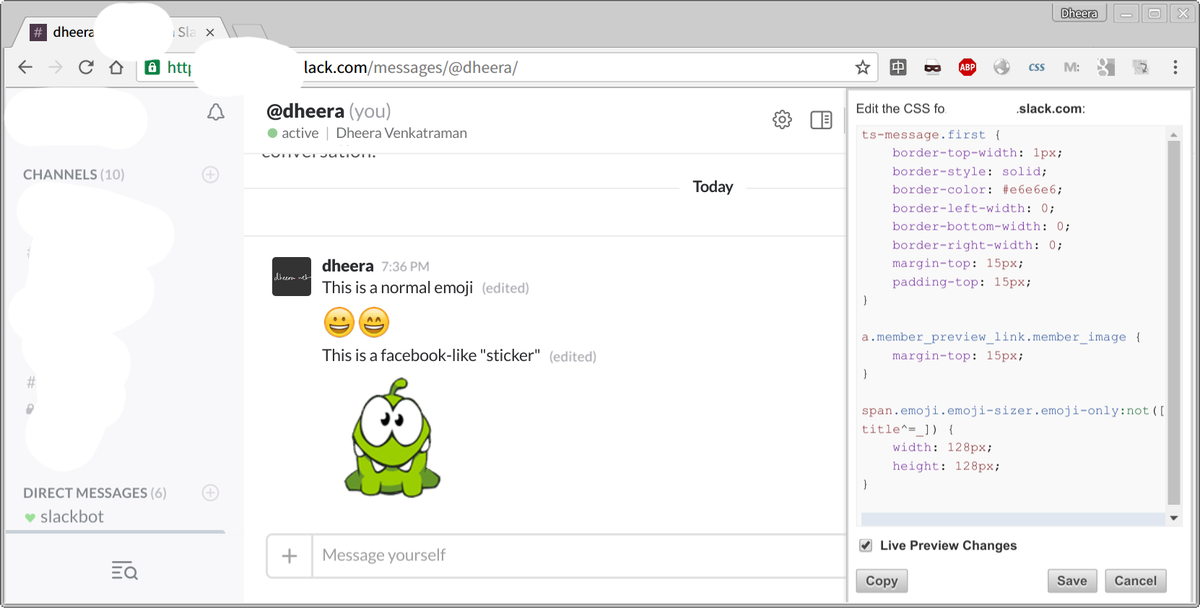The width and height of the screenshot is (1200, 608).
Task: Reload the page
Action: [x=86, y=68]
